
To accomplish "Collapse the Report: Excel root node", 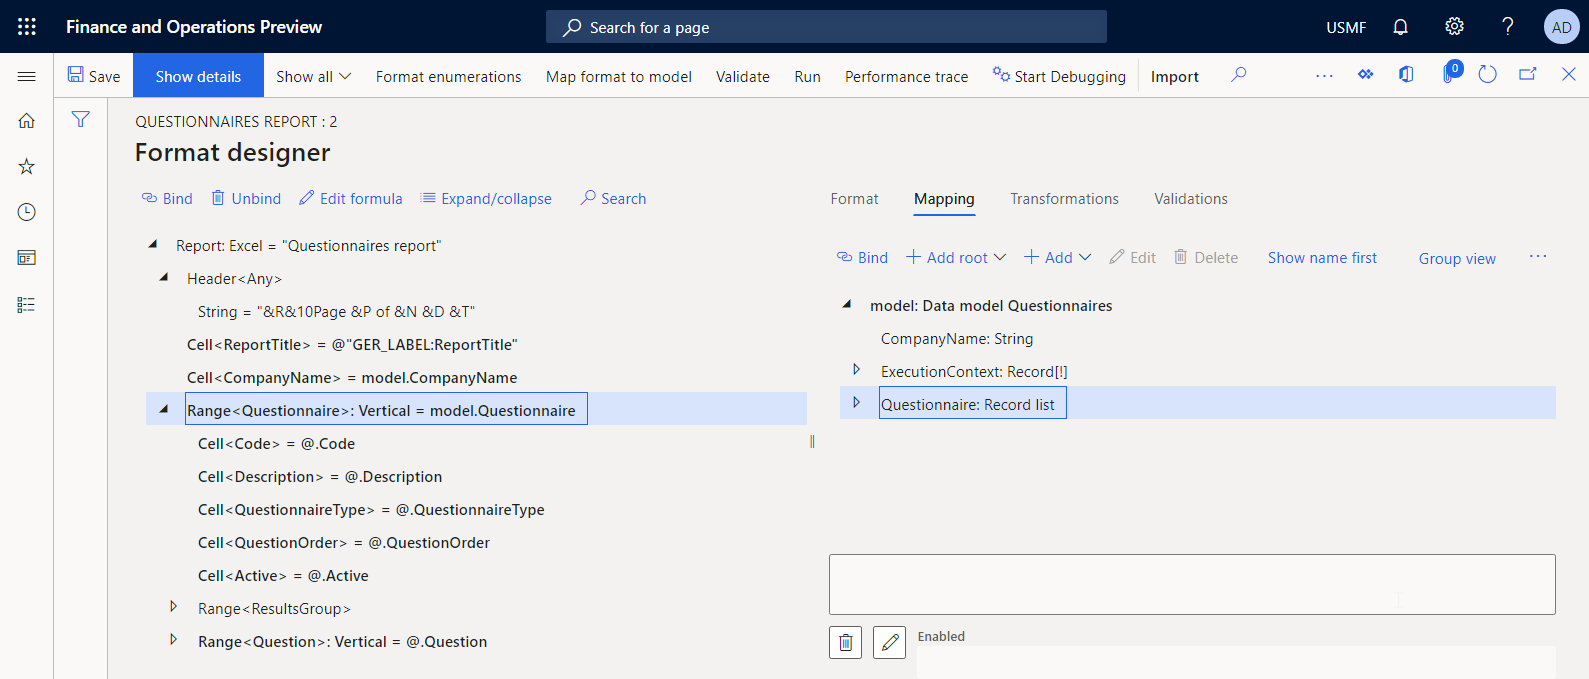I will click(x=153, y=244).
